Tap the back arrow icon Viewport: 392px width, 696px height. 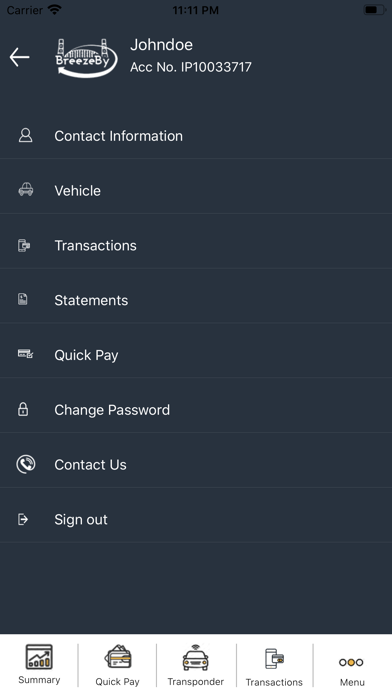point(20,58)
